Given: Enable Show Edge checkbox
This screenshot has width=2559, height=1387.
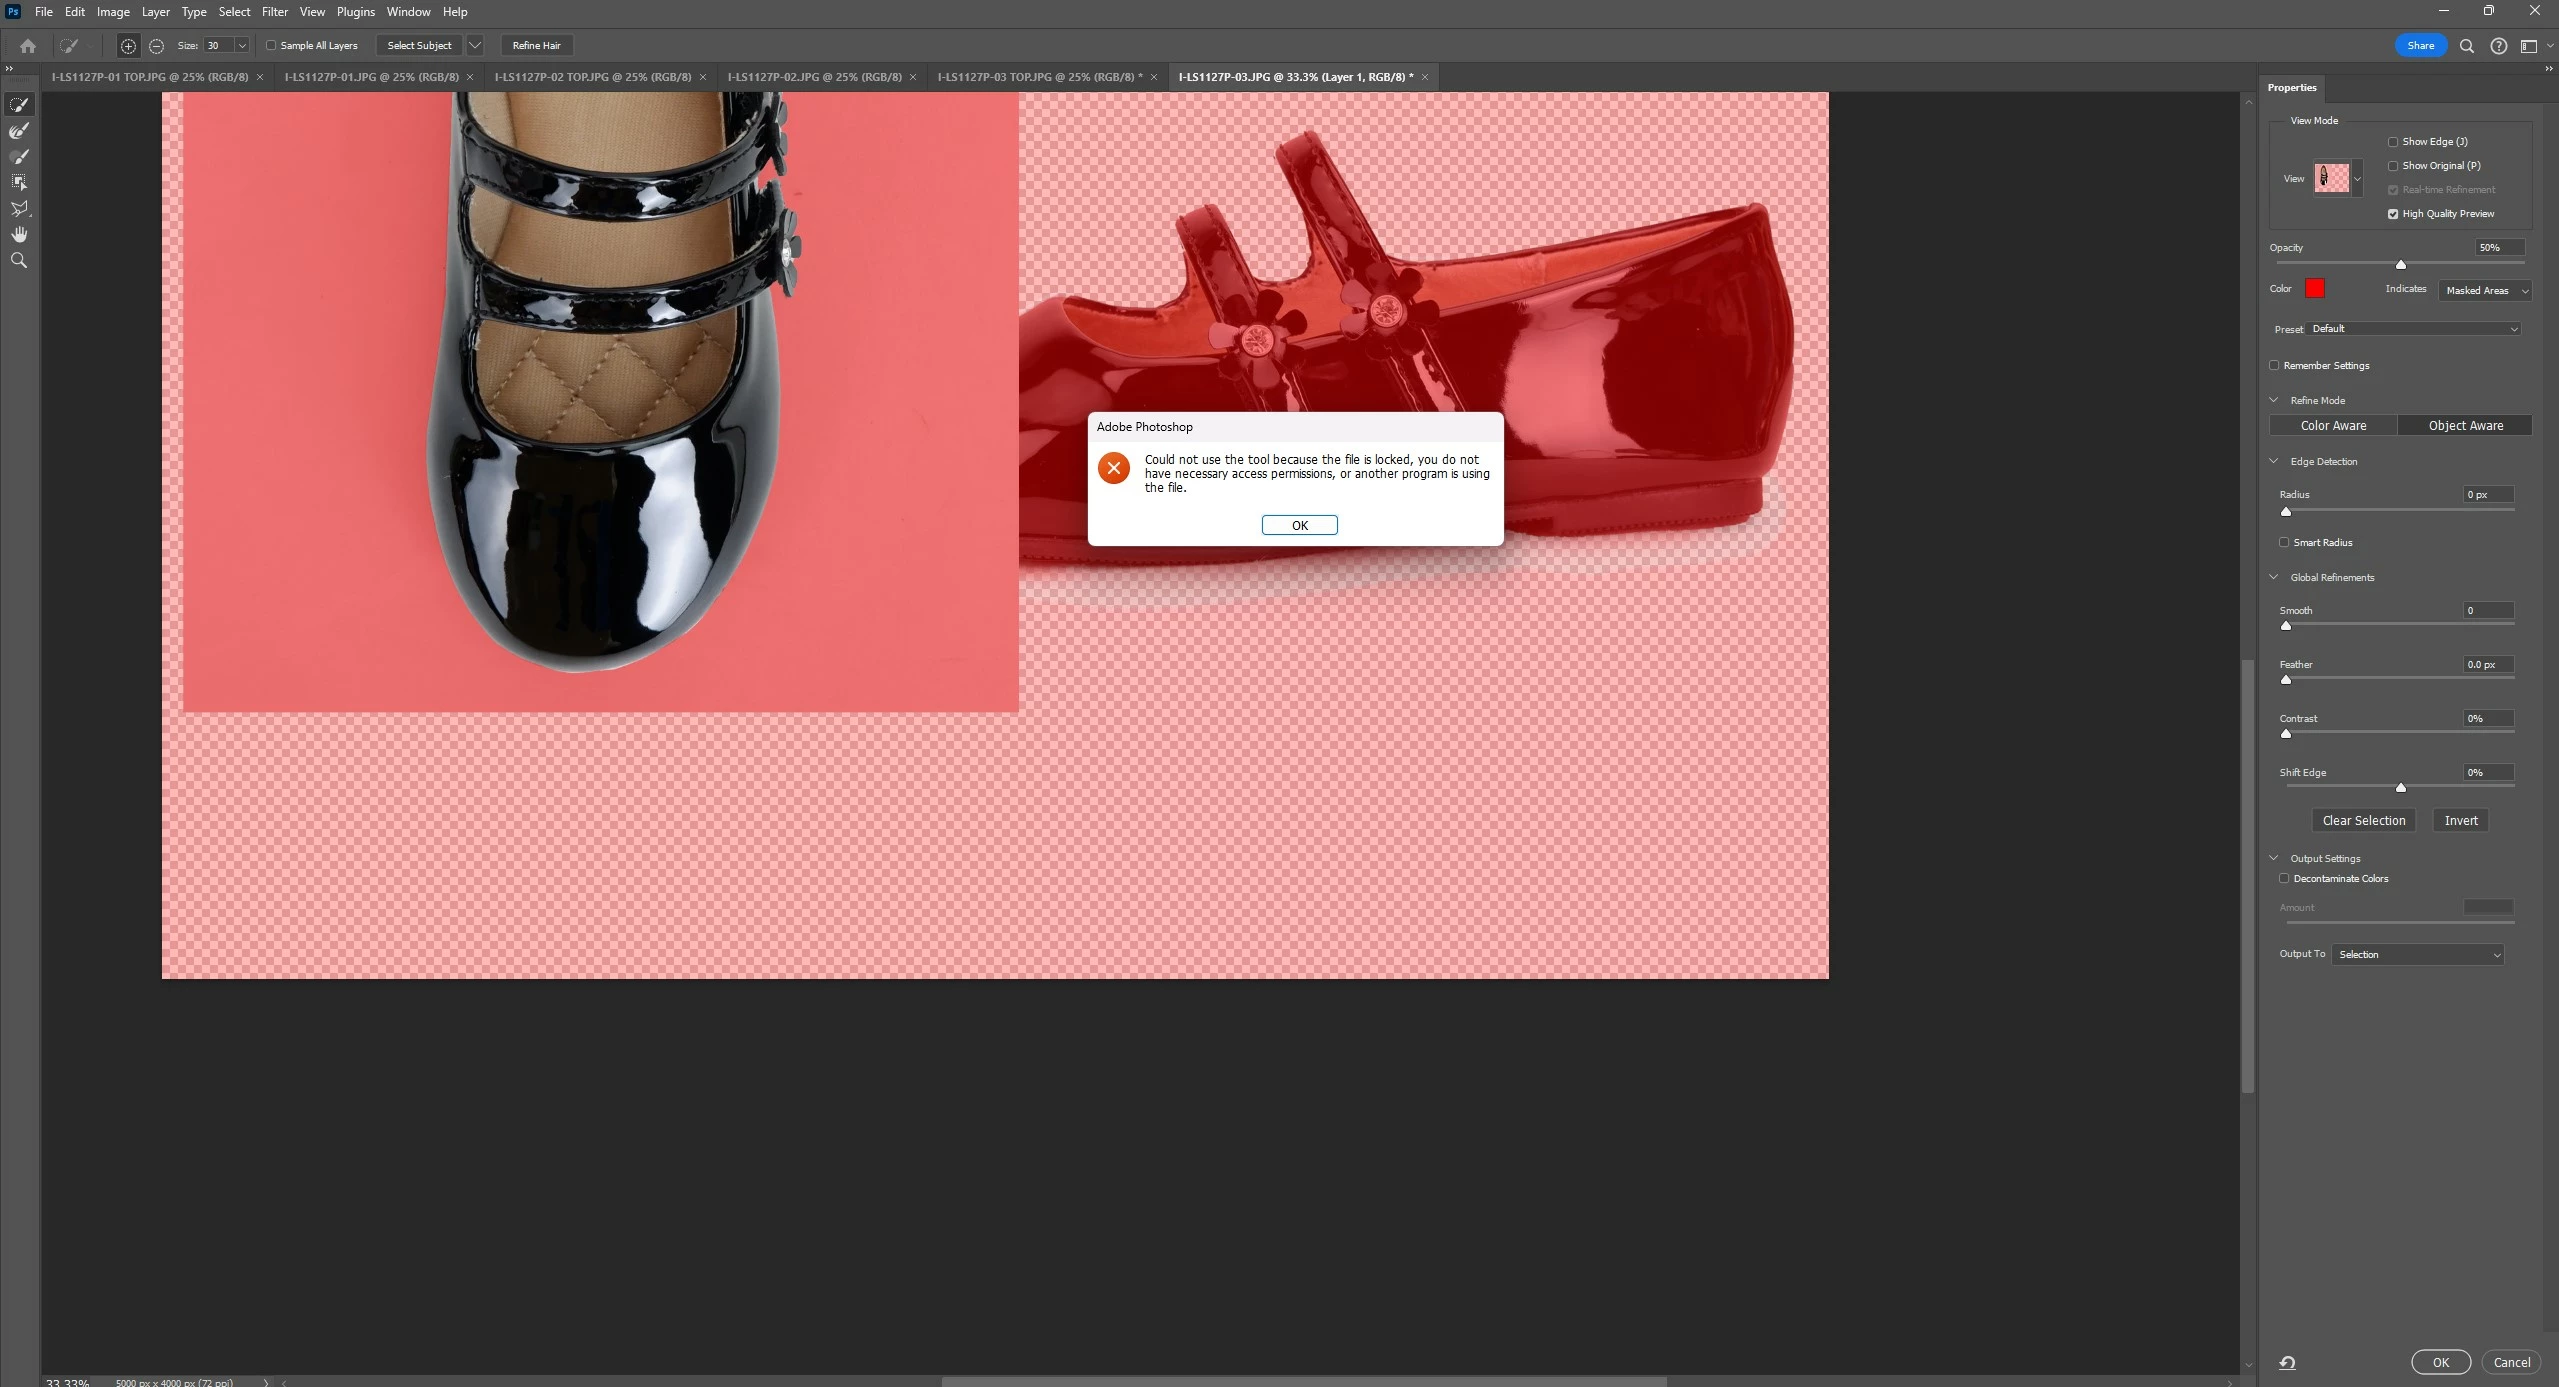Looking at the screenshot, I should [x=2393, y=142].
